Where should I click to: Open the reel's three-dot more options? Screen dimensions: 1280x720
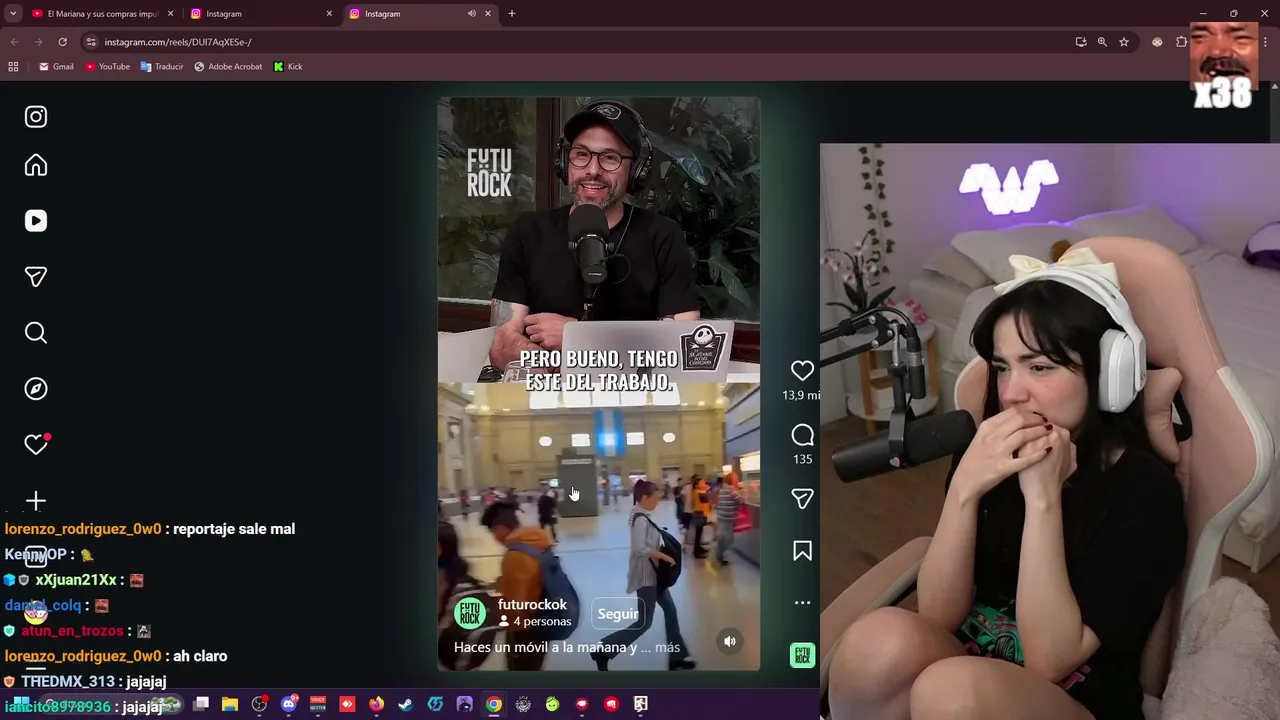click(802, 603)
